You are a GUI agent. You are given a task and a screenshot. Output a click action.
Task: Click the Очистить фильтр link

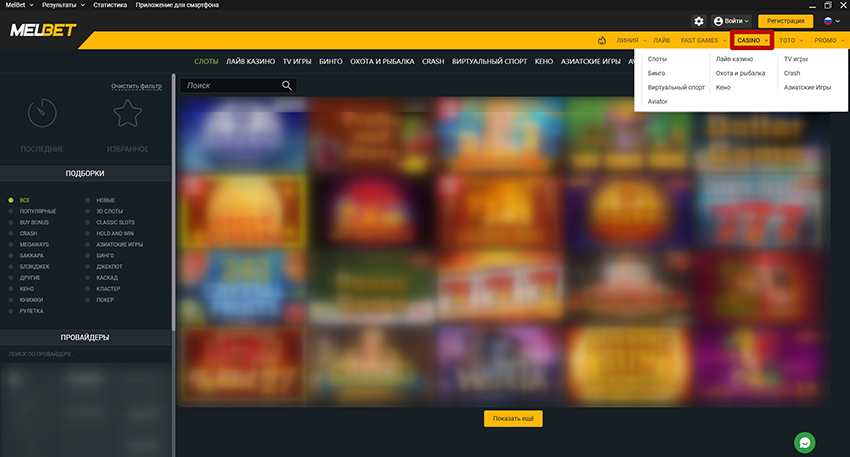[136, 87]
